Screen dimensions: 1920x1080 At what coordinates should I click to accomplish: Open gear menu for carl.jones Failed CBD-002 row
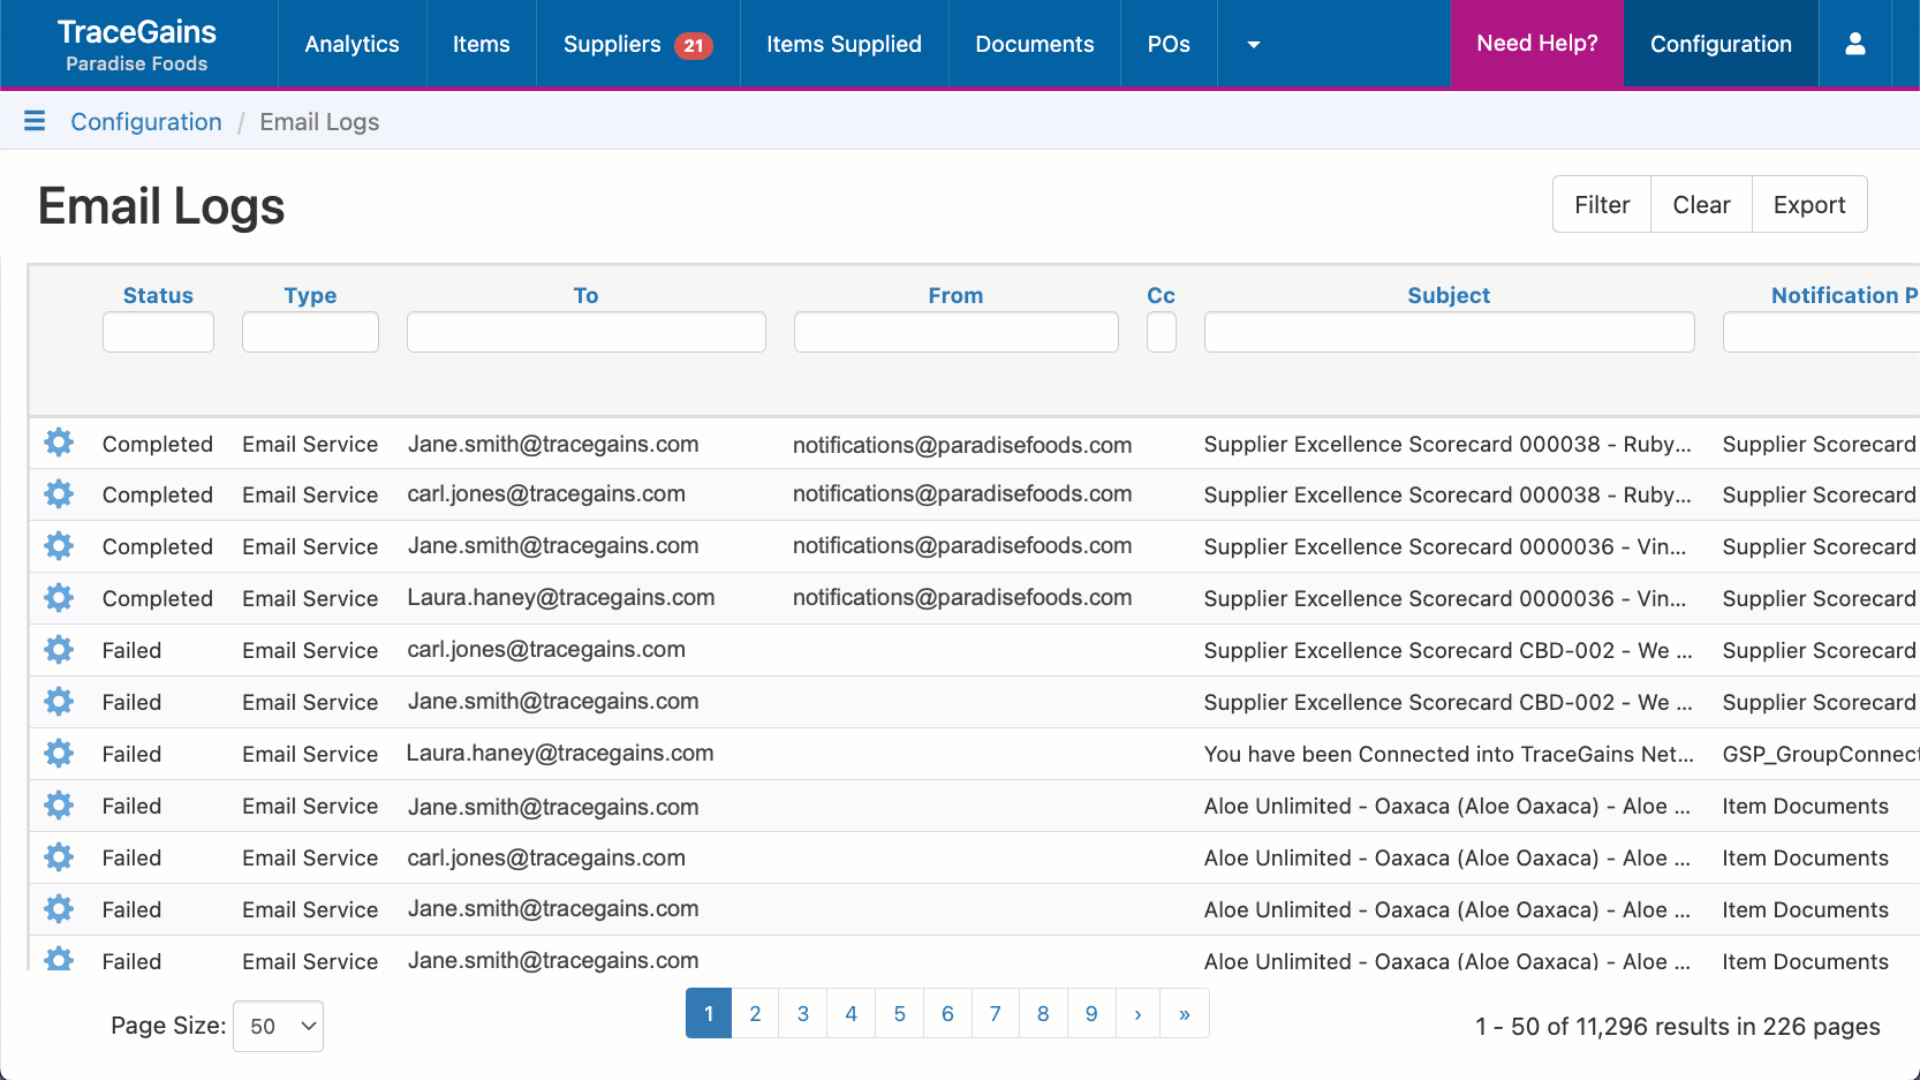tap(59, 650)
